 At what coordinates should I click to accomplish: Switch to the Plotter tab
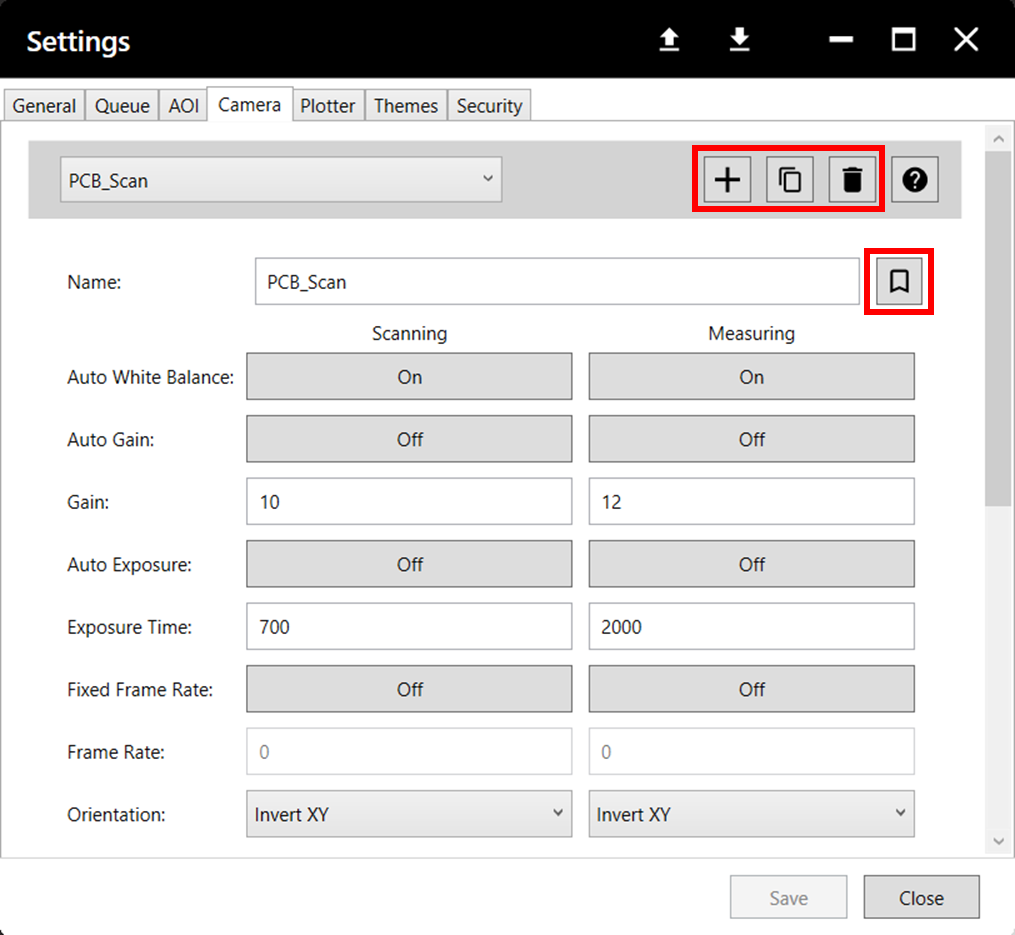pyautogui.click(x=328, y=106)
